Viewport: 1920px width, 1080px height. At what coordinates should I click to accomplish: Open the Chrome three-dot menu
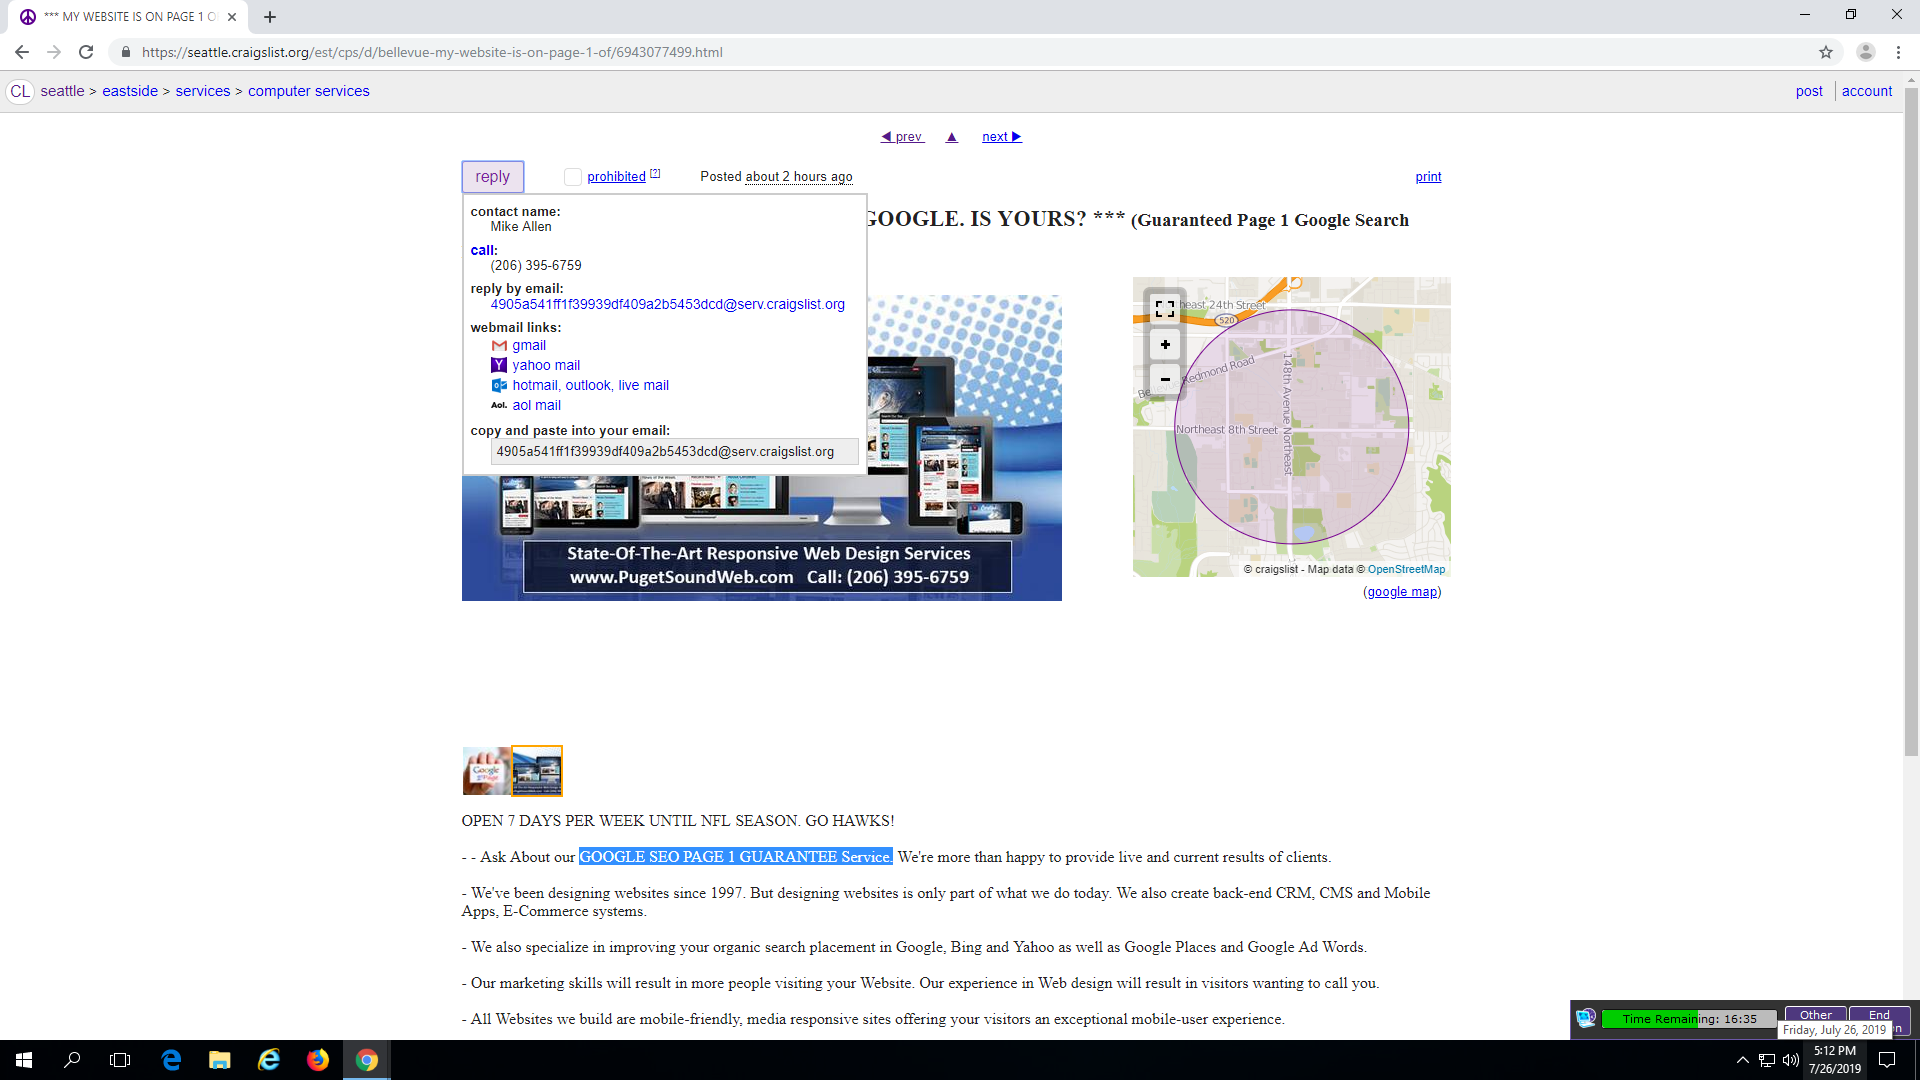(1898, 52)
